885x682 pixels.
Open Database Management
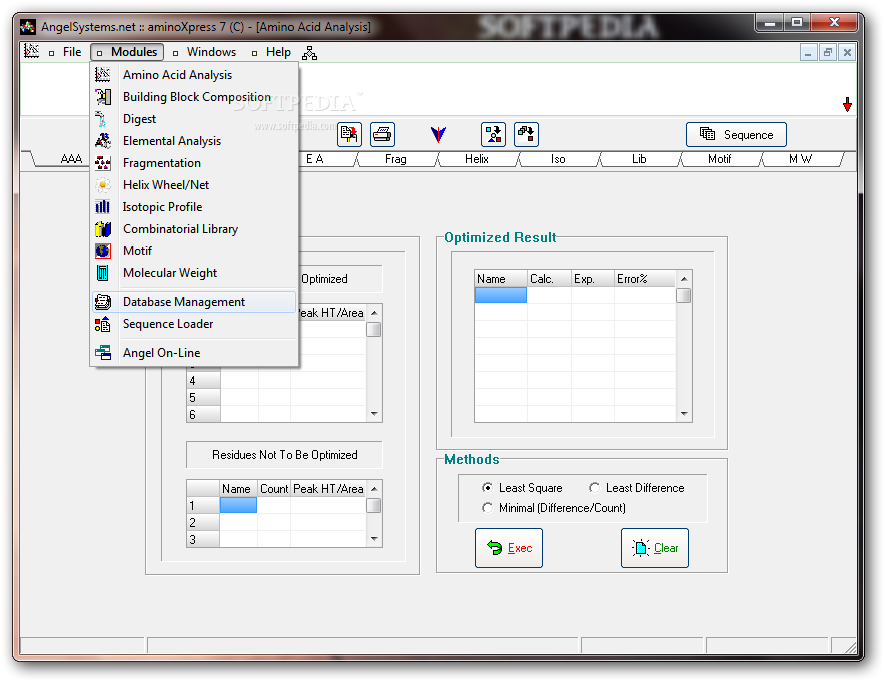194,302
